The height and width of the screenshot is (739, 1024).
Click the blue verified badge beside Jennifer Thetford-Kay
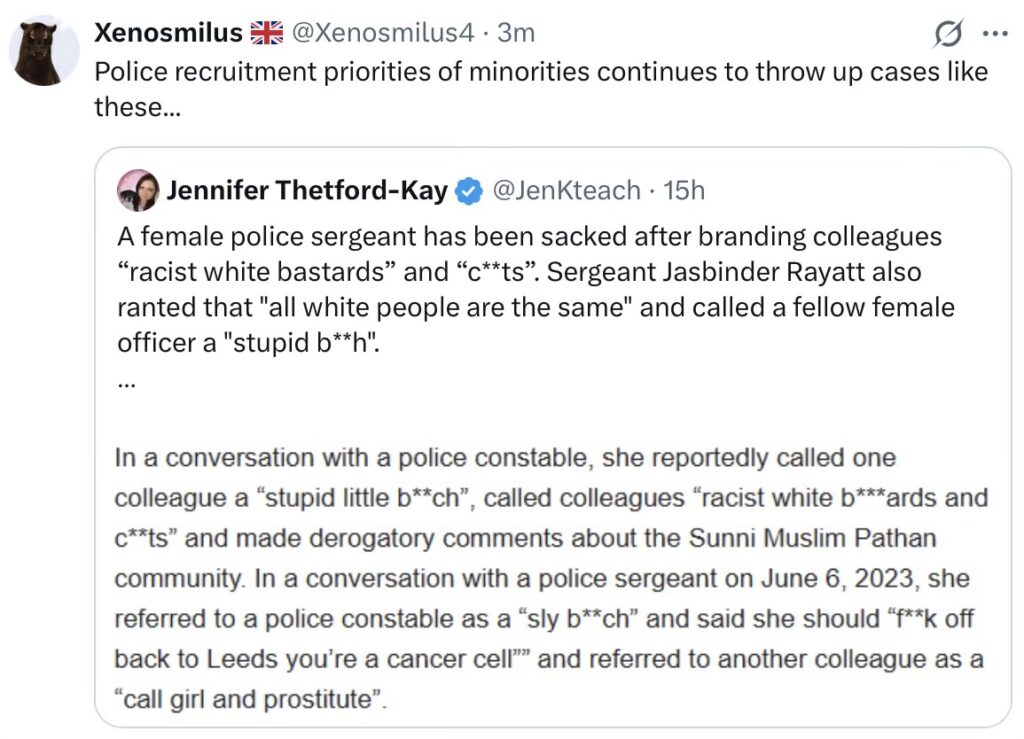[x=470, y=190]
